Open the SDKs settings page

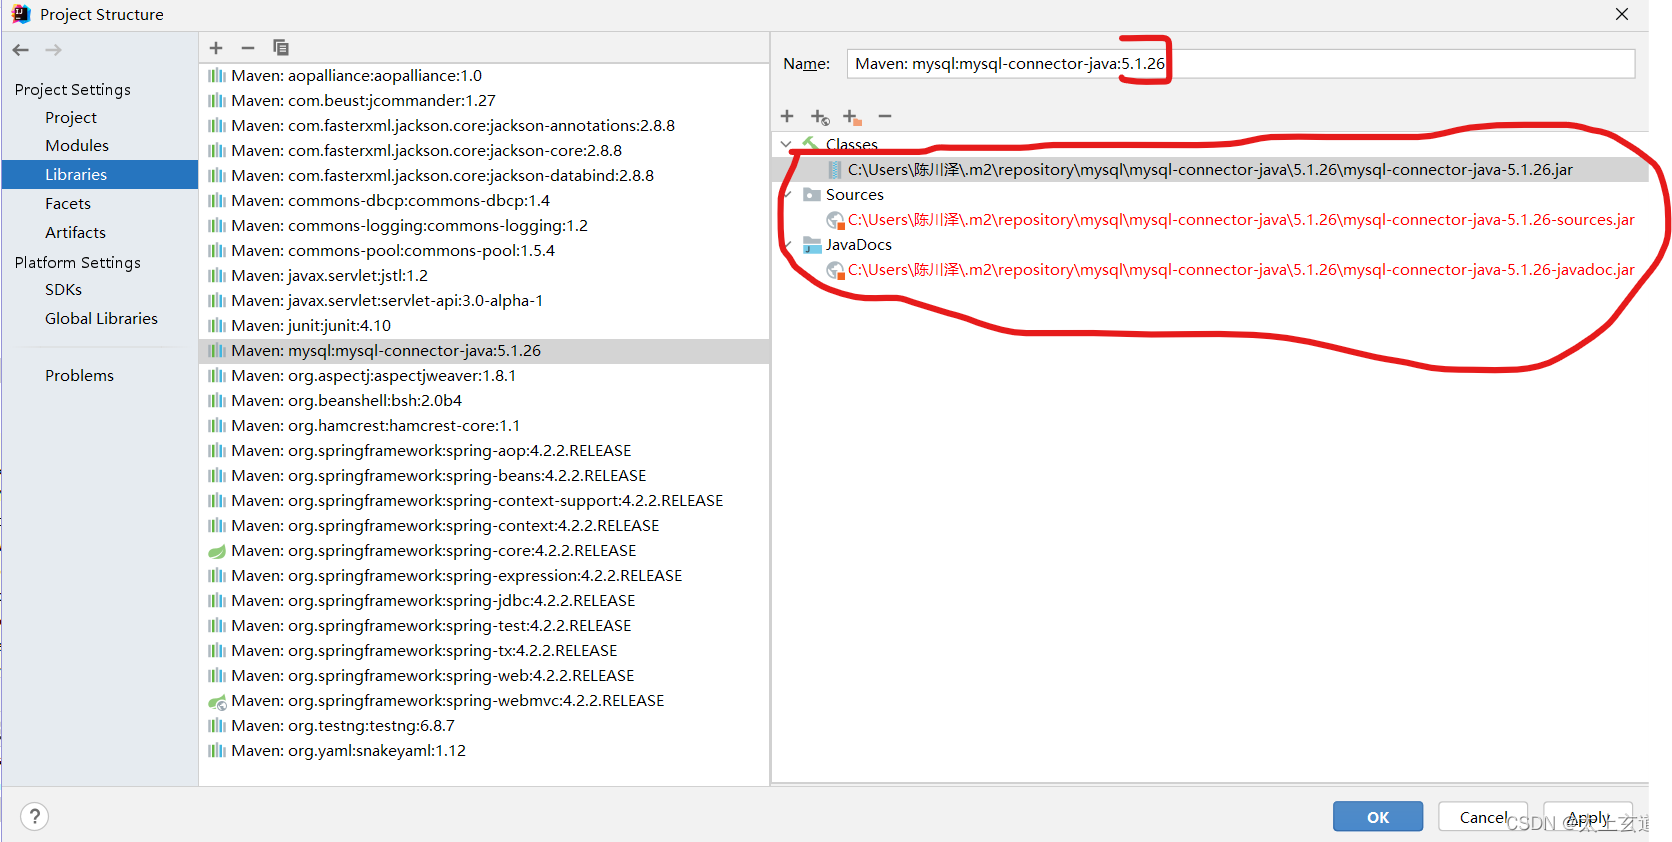(x=63, y=289)
